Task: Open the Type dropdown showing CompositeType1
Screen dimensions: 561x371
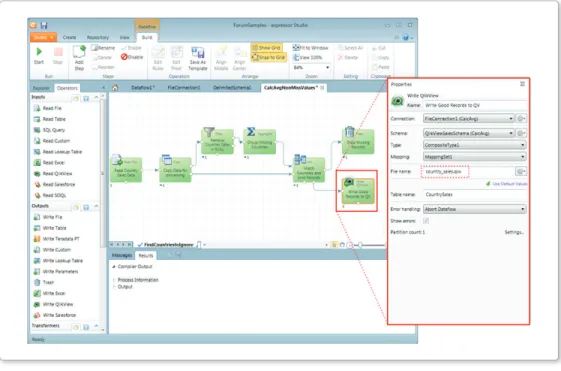Action: tap(474, 145)
